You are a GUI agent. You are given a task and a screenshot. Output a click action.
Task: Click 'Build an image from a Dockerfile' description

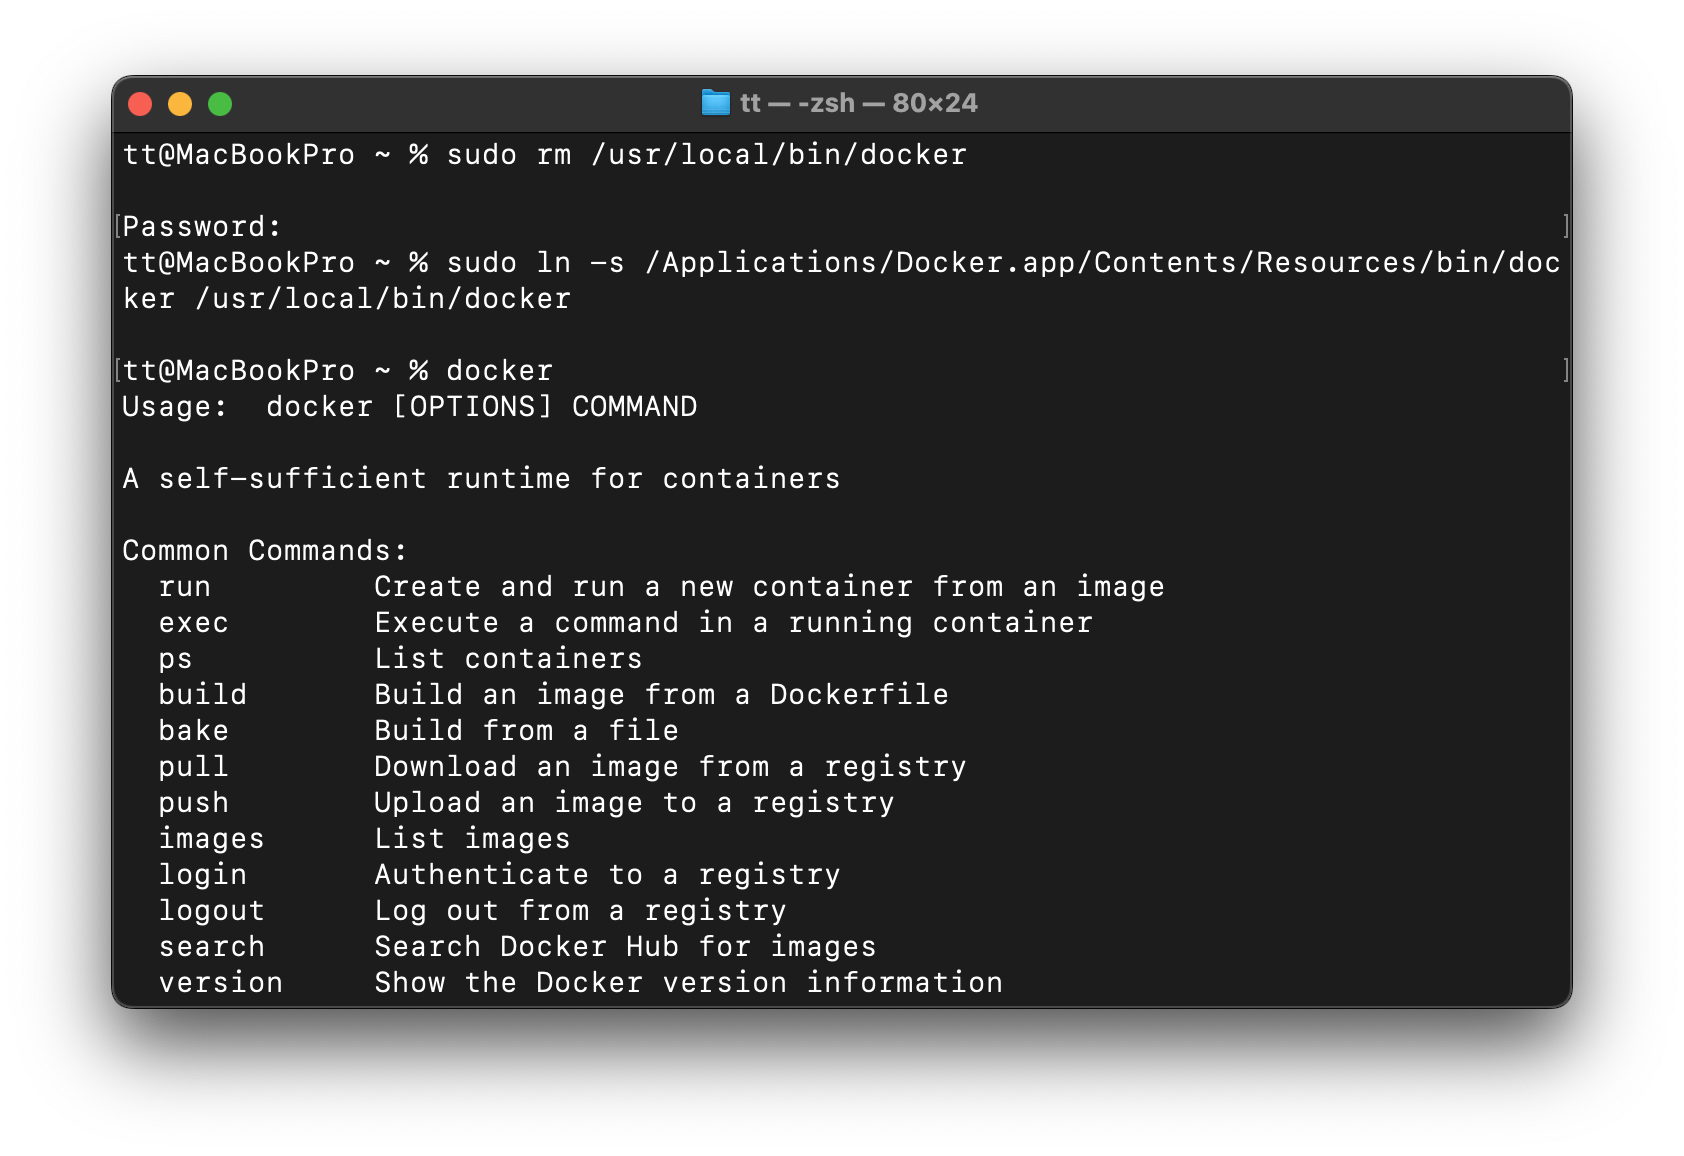pyautogui.click(x=662, y=695)
